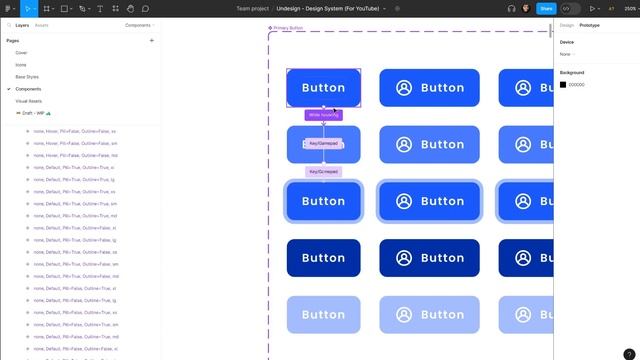Click the Undesign - Design System file title
Image resolution: width=640 pixels, height=360 pixels.
coord(328,9)
